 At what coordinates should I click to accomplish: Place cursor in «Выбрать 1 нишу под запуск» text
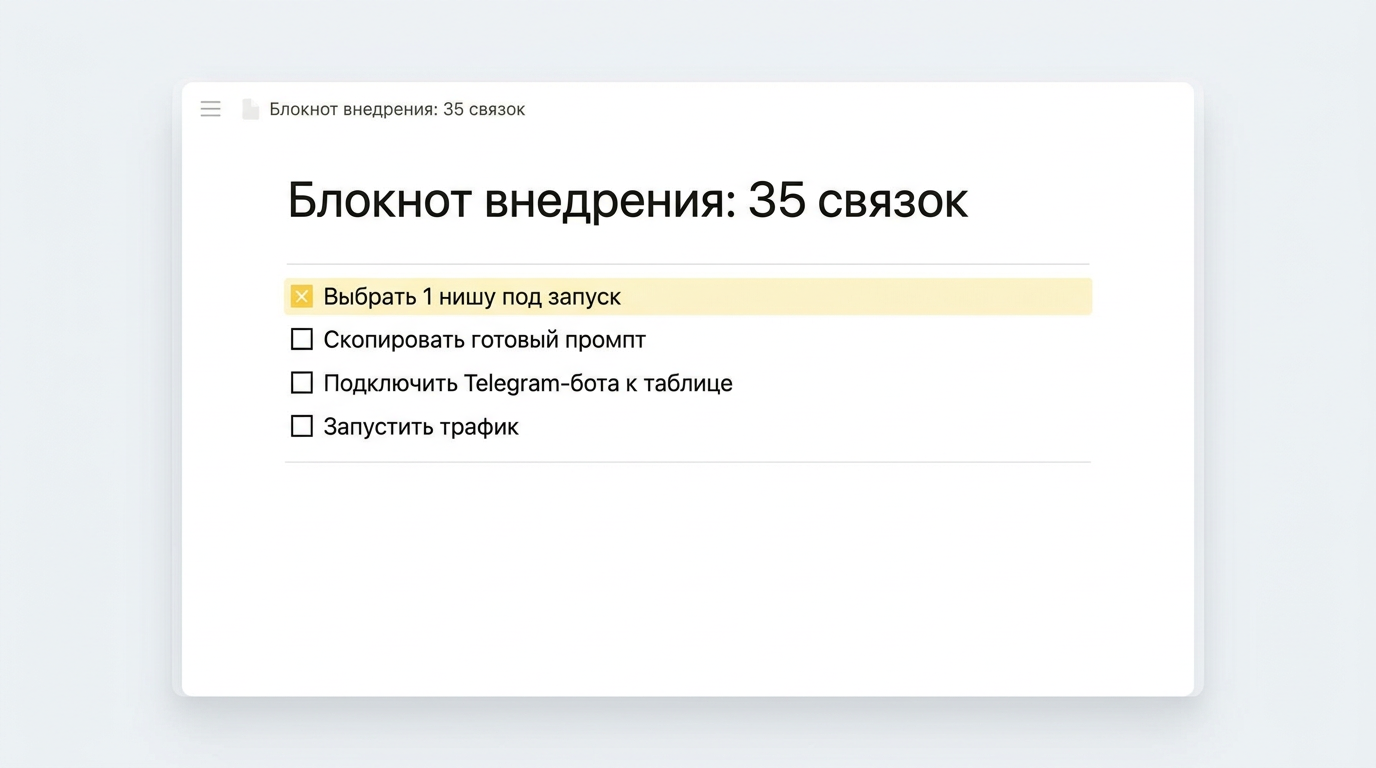tap(472, 297)
